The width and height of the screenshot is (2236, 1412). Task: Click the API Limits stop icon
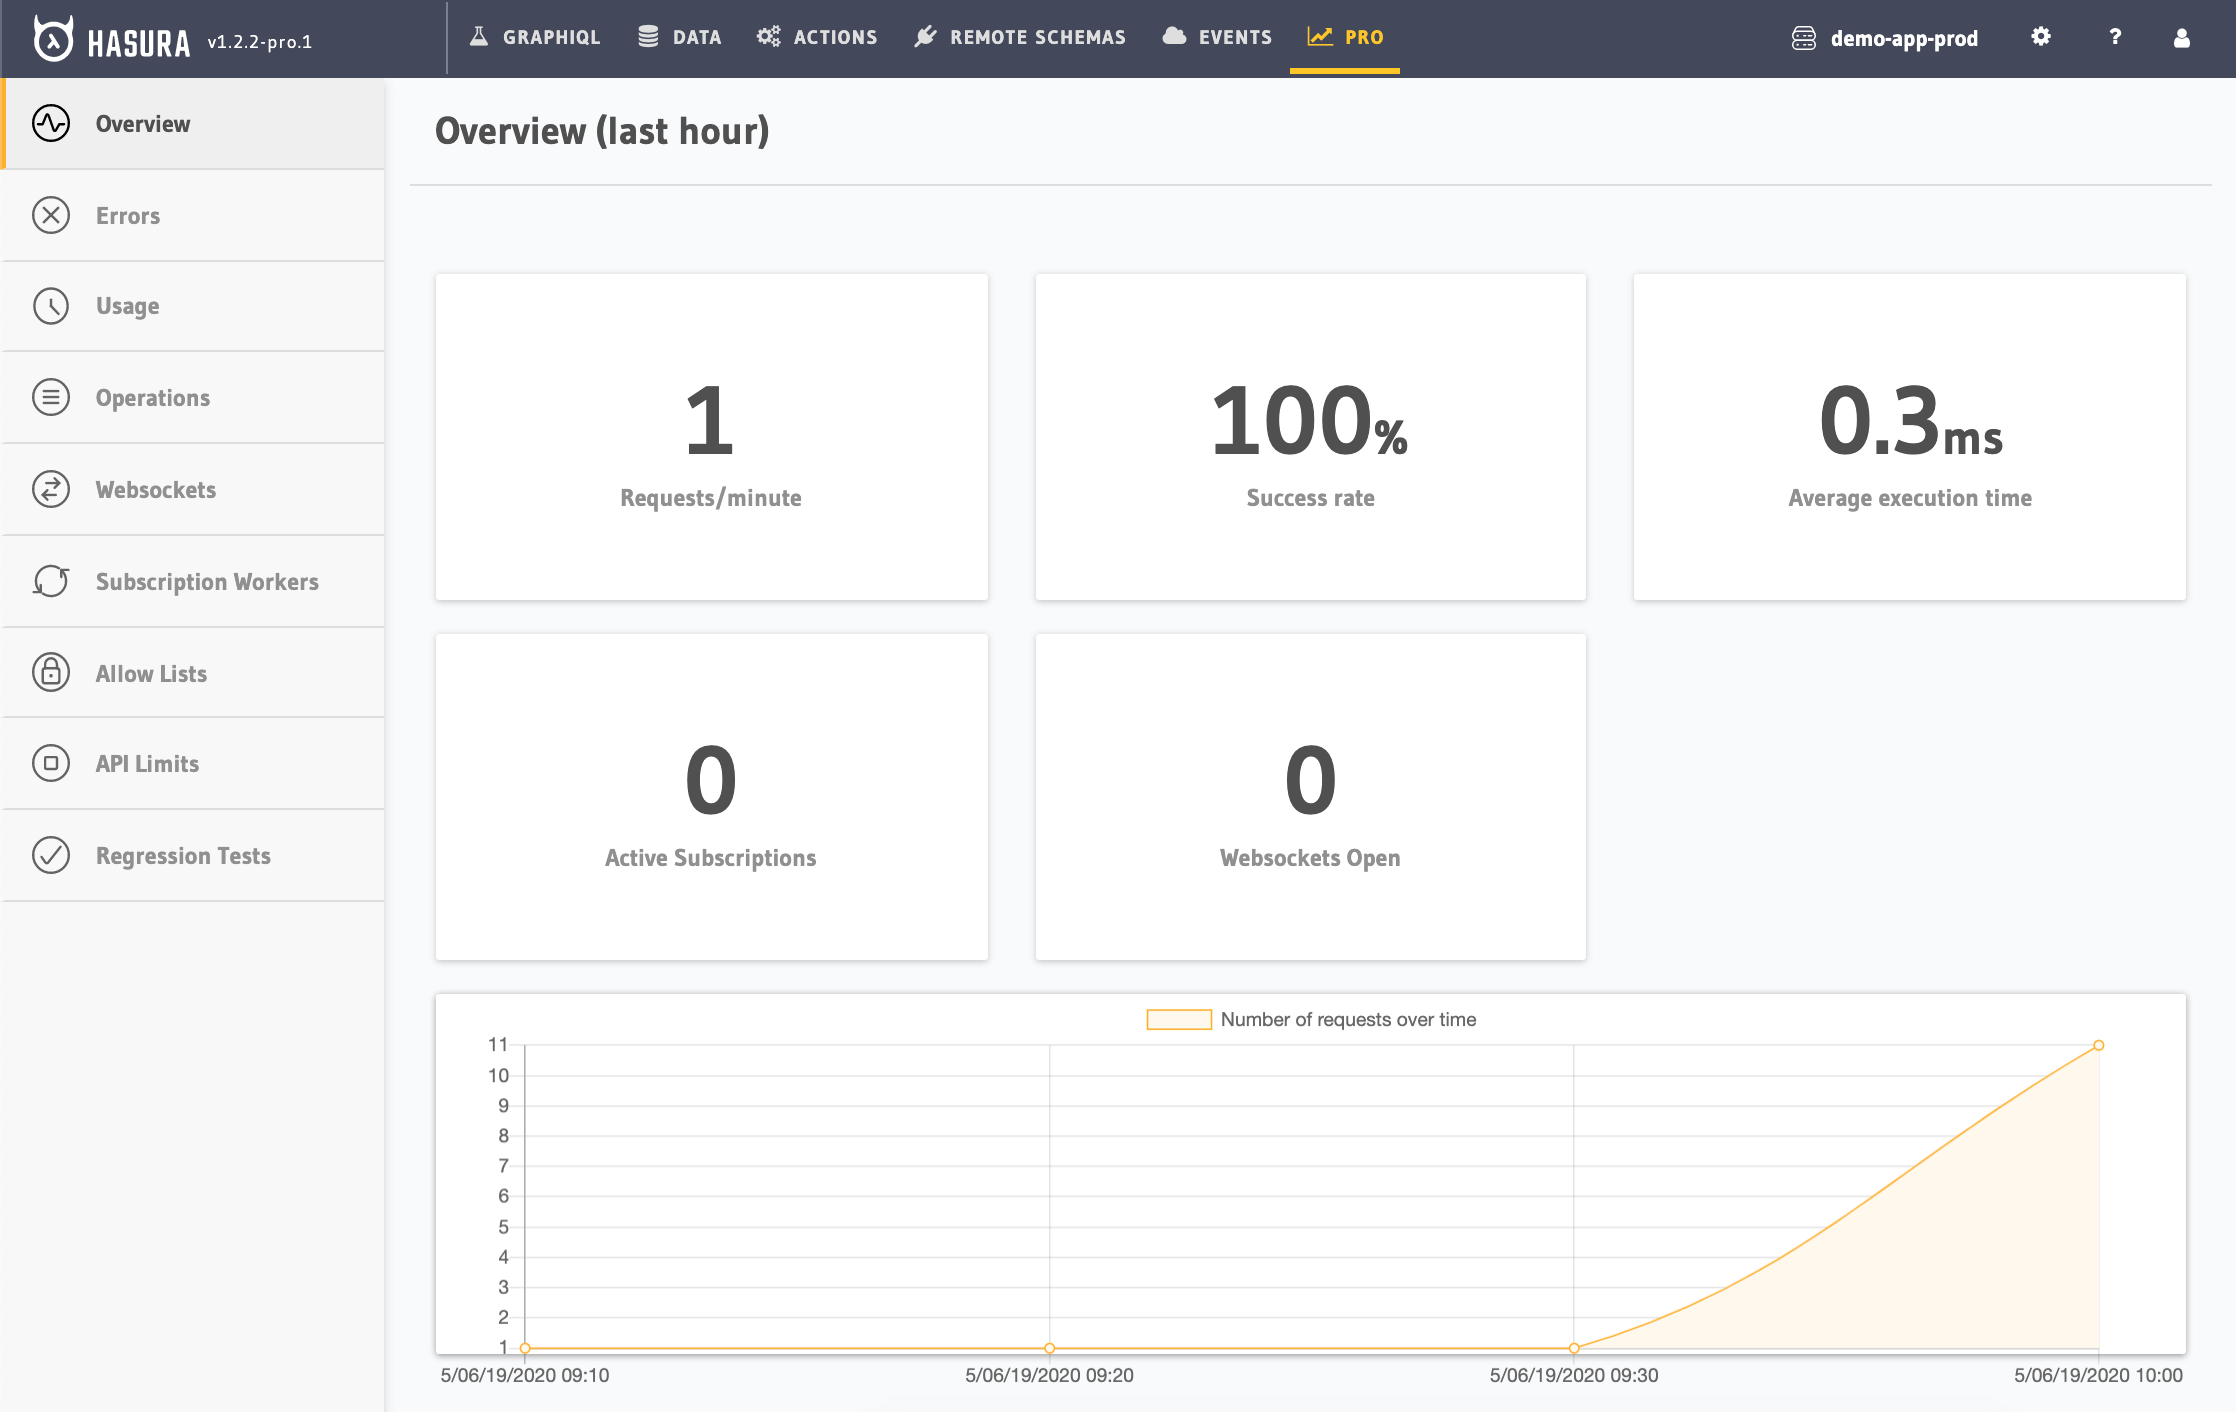point(51,763)
